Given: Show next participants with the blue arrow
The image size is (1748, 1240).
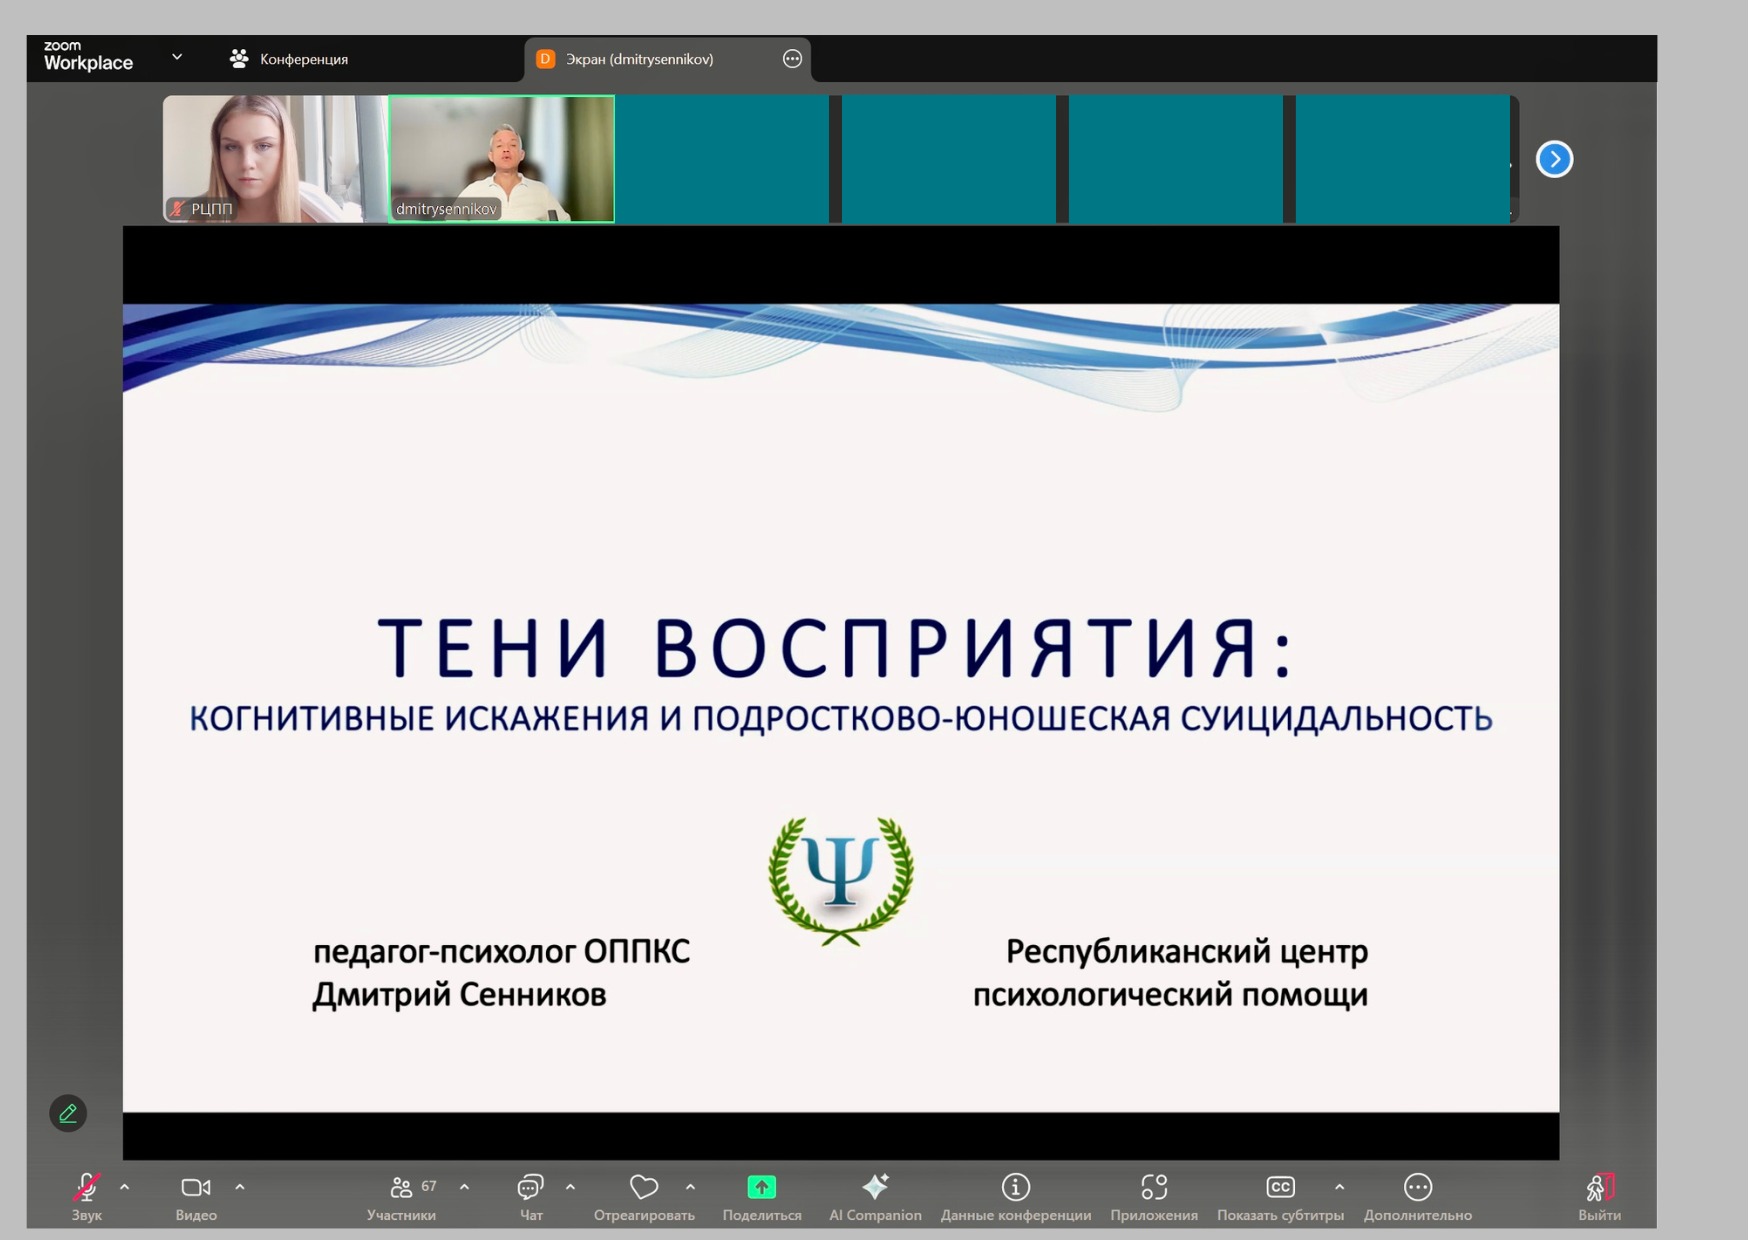Looking at the screenshot, I should 1554,159.
